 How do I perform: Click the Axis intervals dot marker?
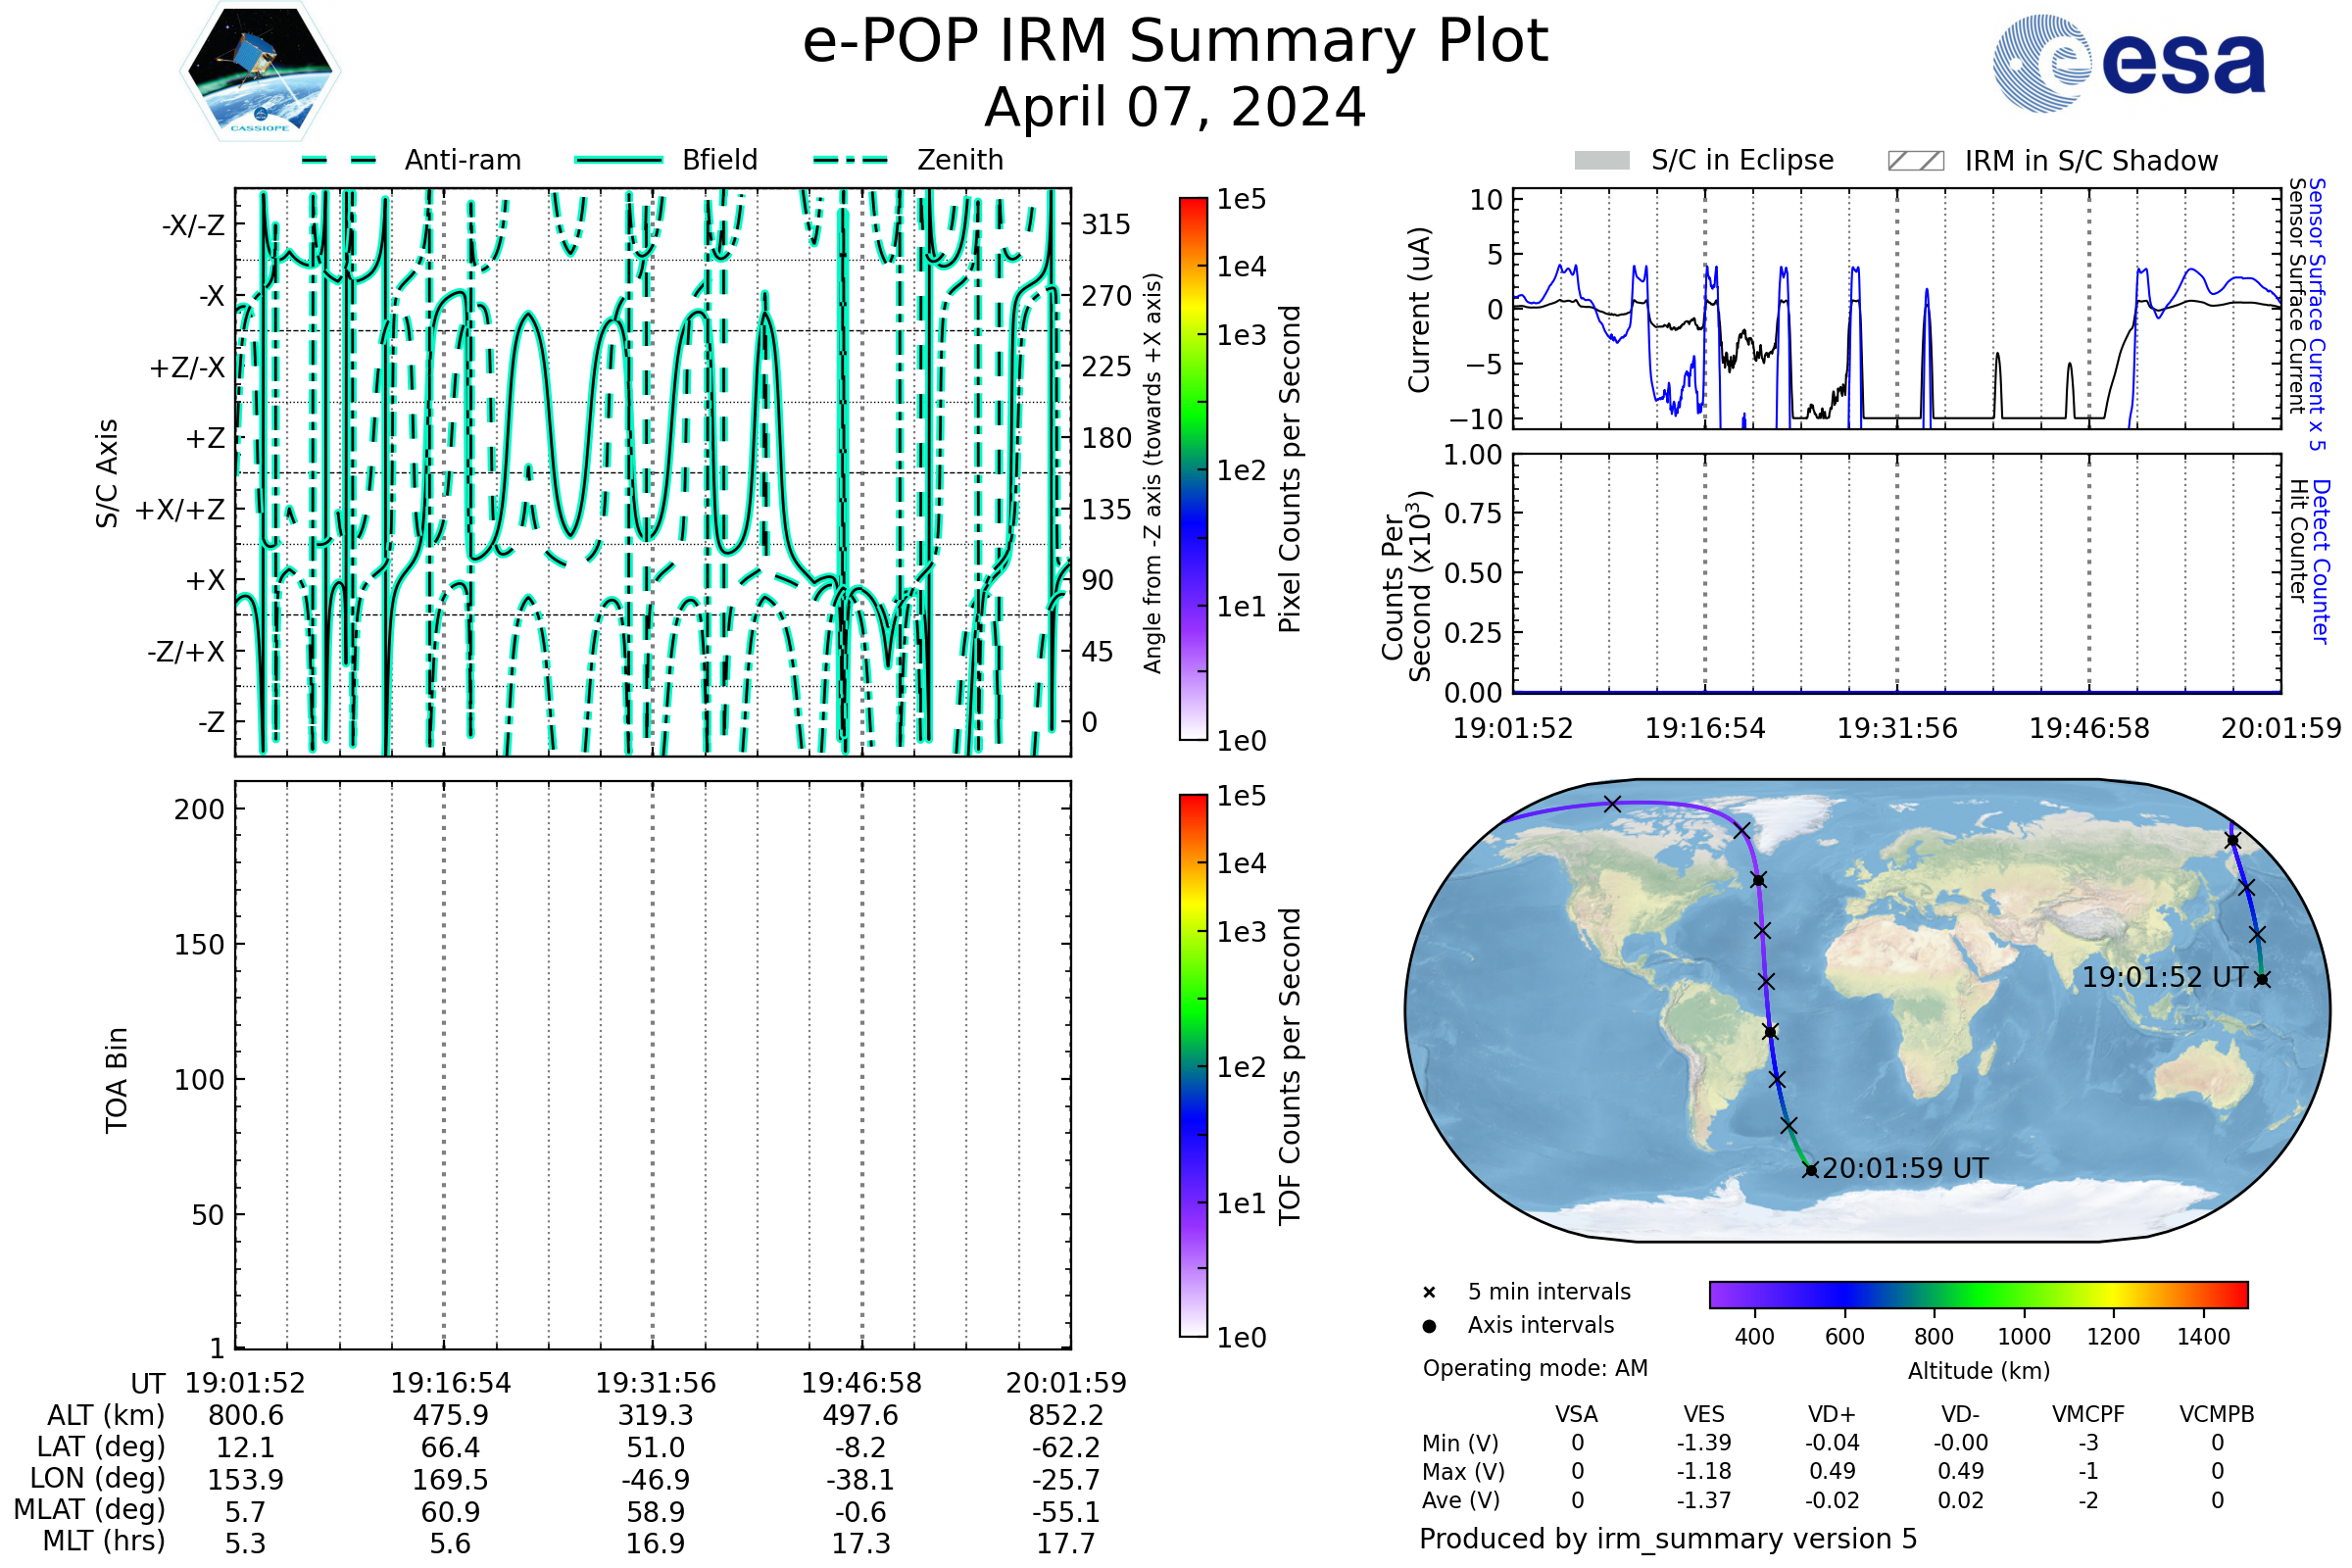(x=1429, y=1326)
